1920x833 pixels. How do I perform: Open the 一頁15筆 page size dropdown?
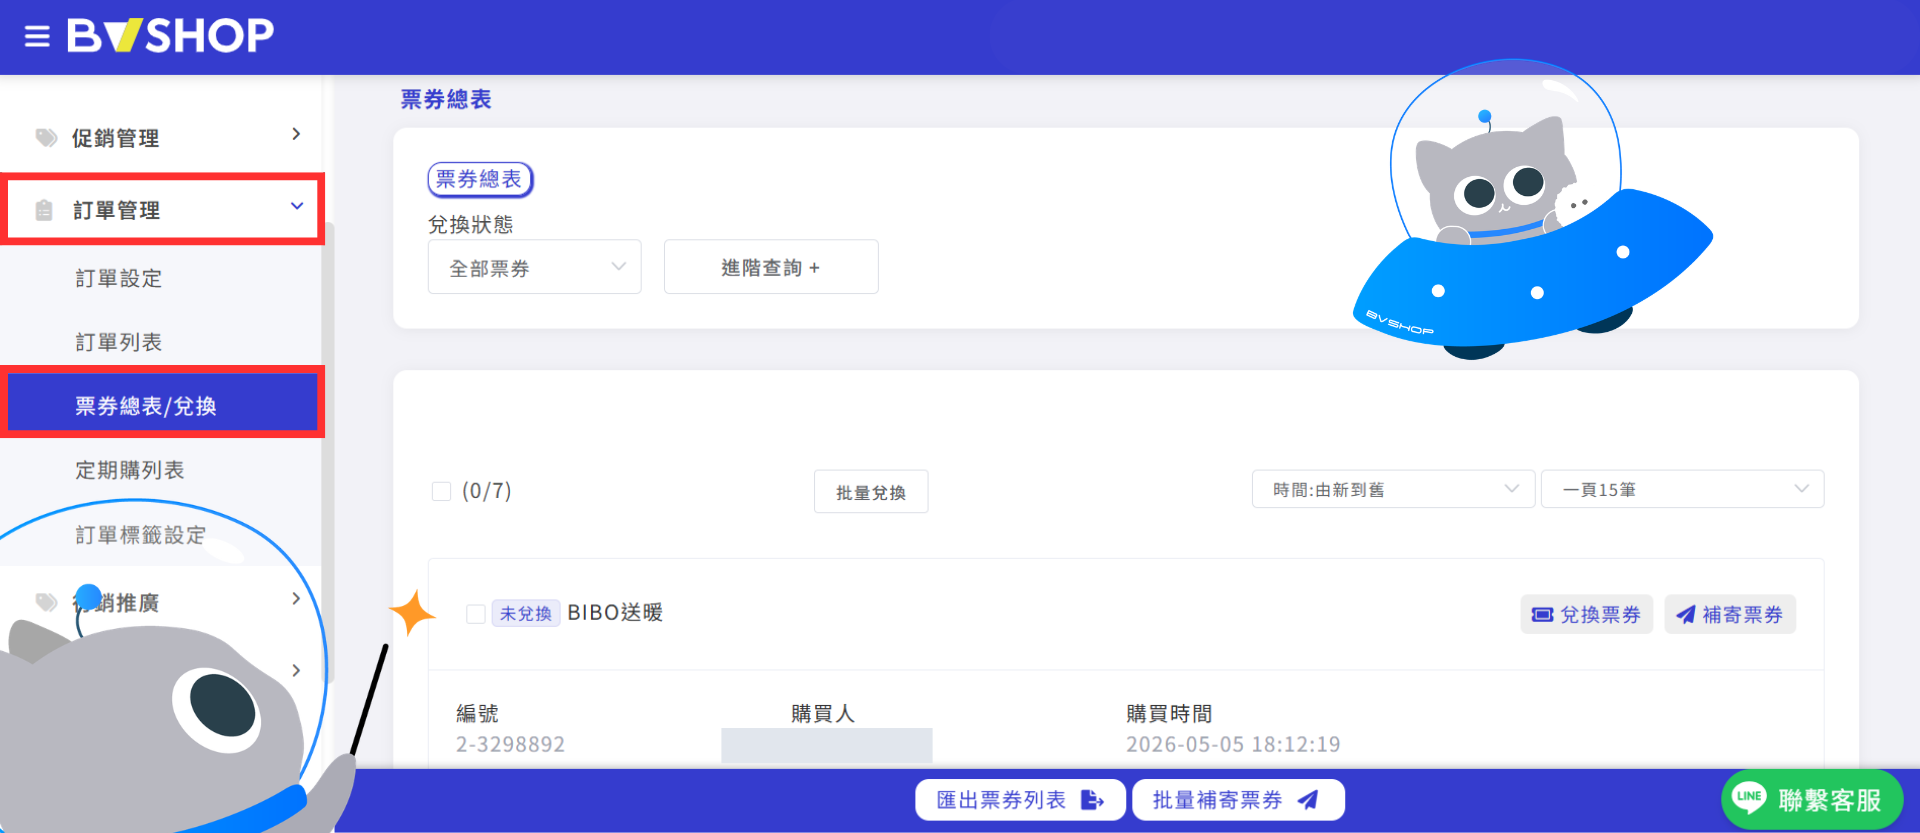(1682, 489)
